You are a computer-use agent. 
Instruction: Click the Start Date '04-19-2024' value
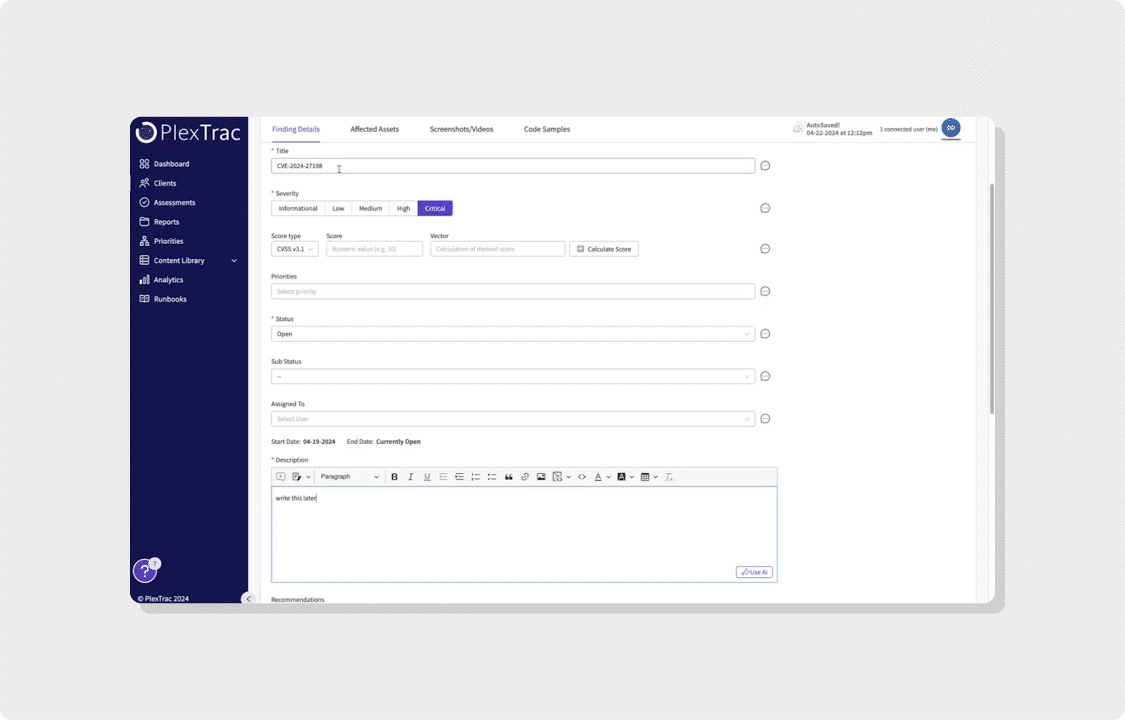[x=319, y=442]
